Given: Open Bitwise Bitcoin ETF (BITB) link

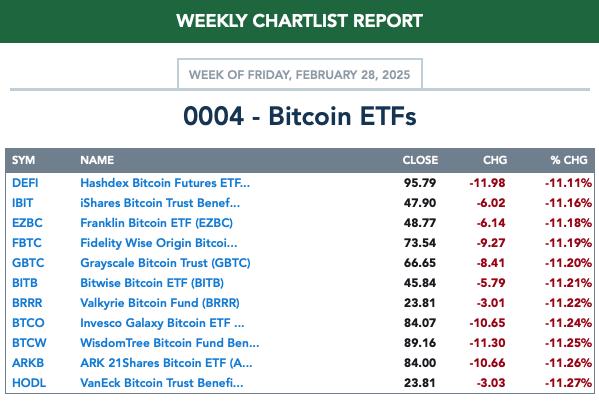Looking at the screenshot, I should pyautogui.click(x=152, y=283).
